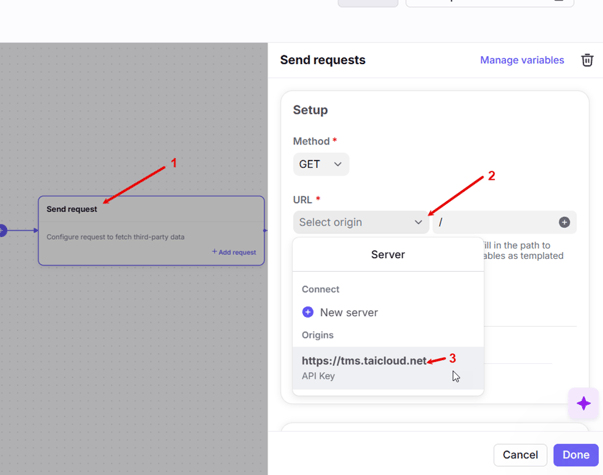The width and height of the screenshot is (603, 475).
Task: Choose New server in Connect section
Action: coord(348,312)
